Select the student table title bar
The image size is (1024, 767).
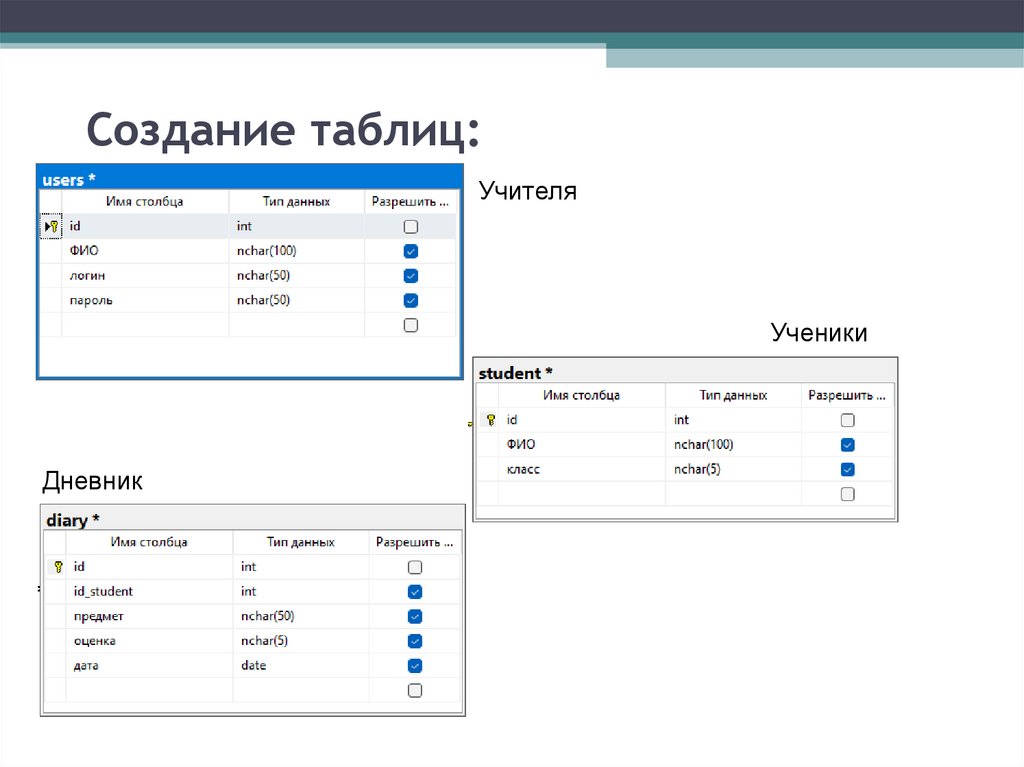[x=685, y=372]
